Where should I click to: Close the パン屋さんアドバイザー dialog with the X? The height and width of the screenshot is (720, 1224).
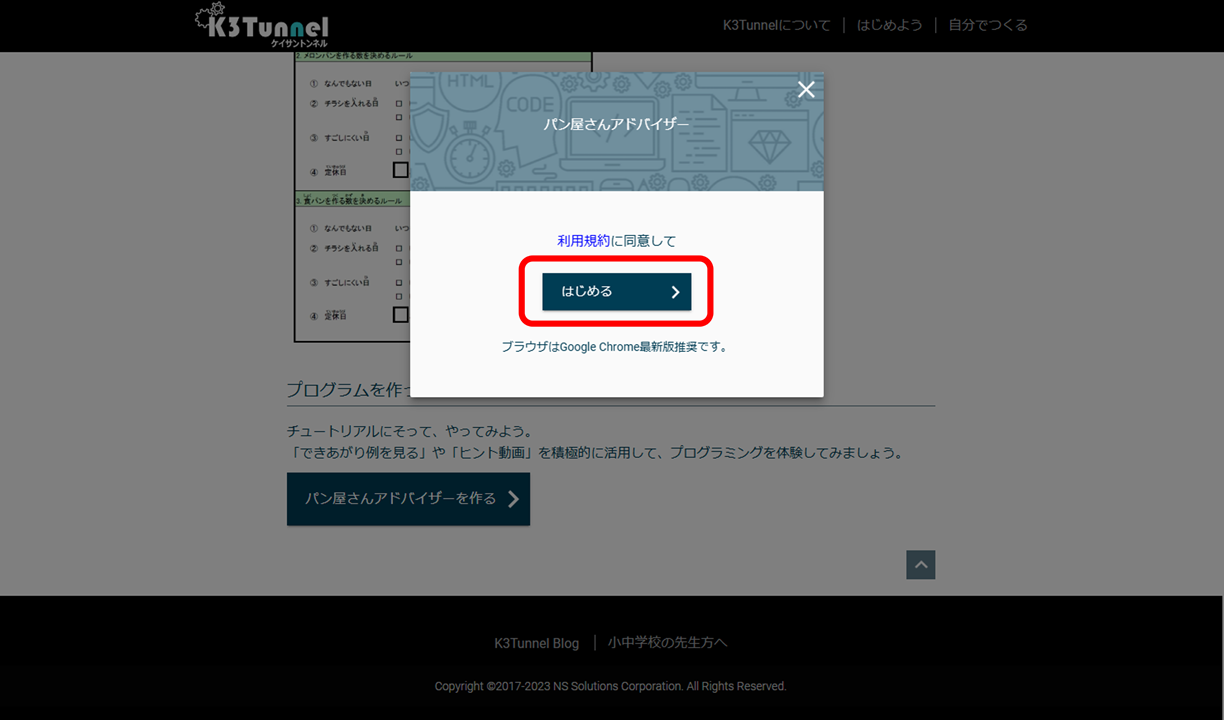pyautogui.click(x=806, y=90)
